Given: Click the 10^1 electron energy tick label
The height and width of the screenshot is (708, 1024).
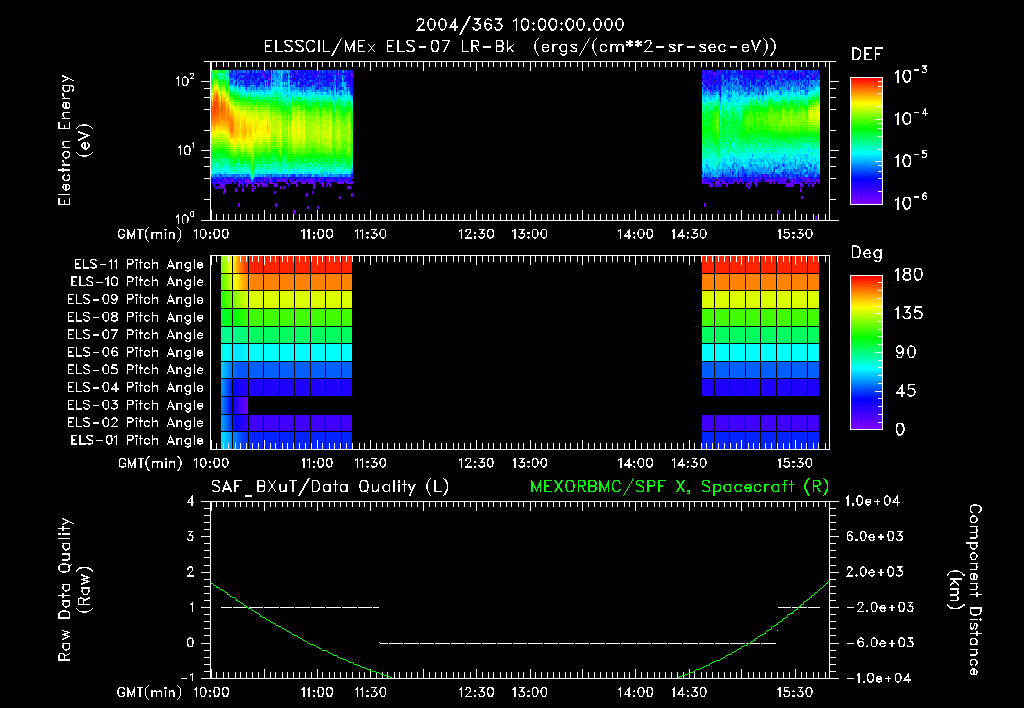Looking at the screenshot, I should 185,150.
